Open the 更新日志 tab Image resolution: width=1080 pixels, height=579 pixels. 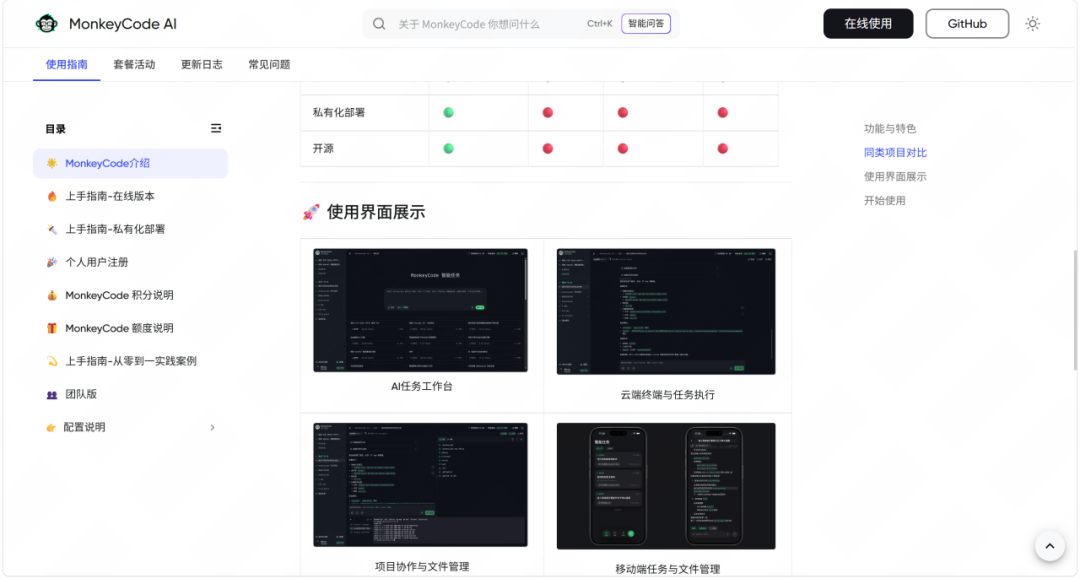coord(202,65)
